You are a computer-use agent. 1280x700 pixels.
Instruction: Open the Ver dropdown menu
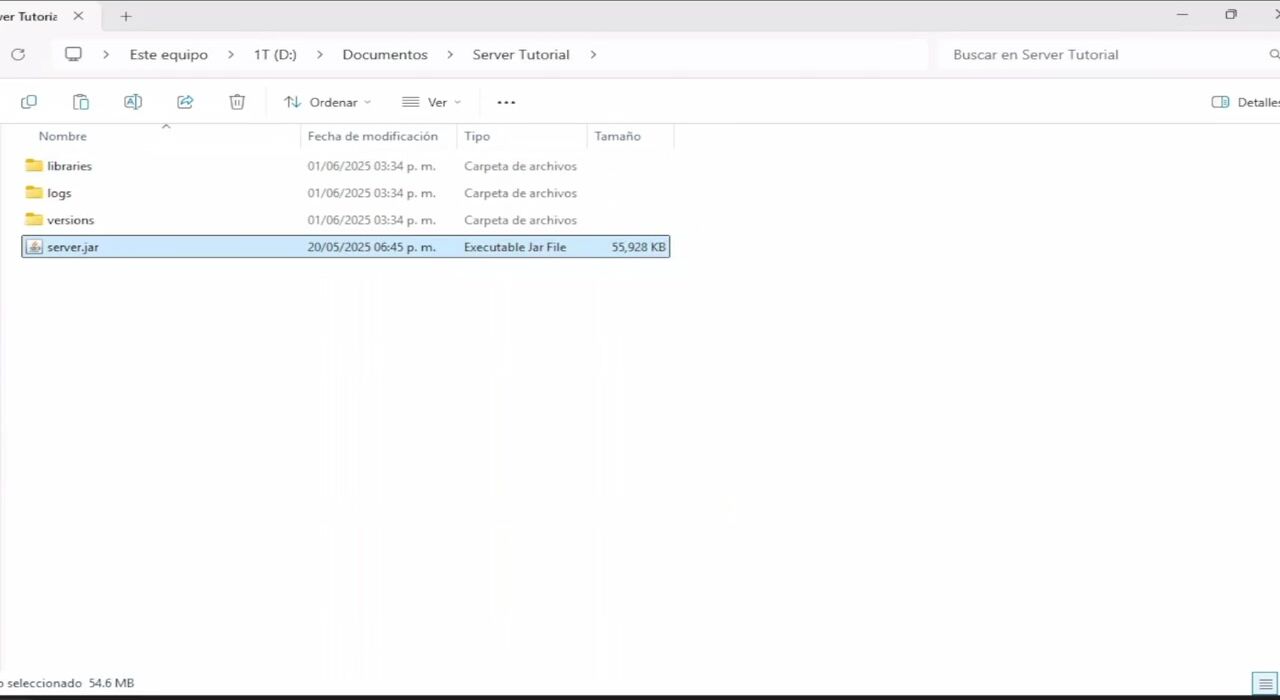click(x=431, y=102)
